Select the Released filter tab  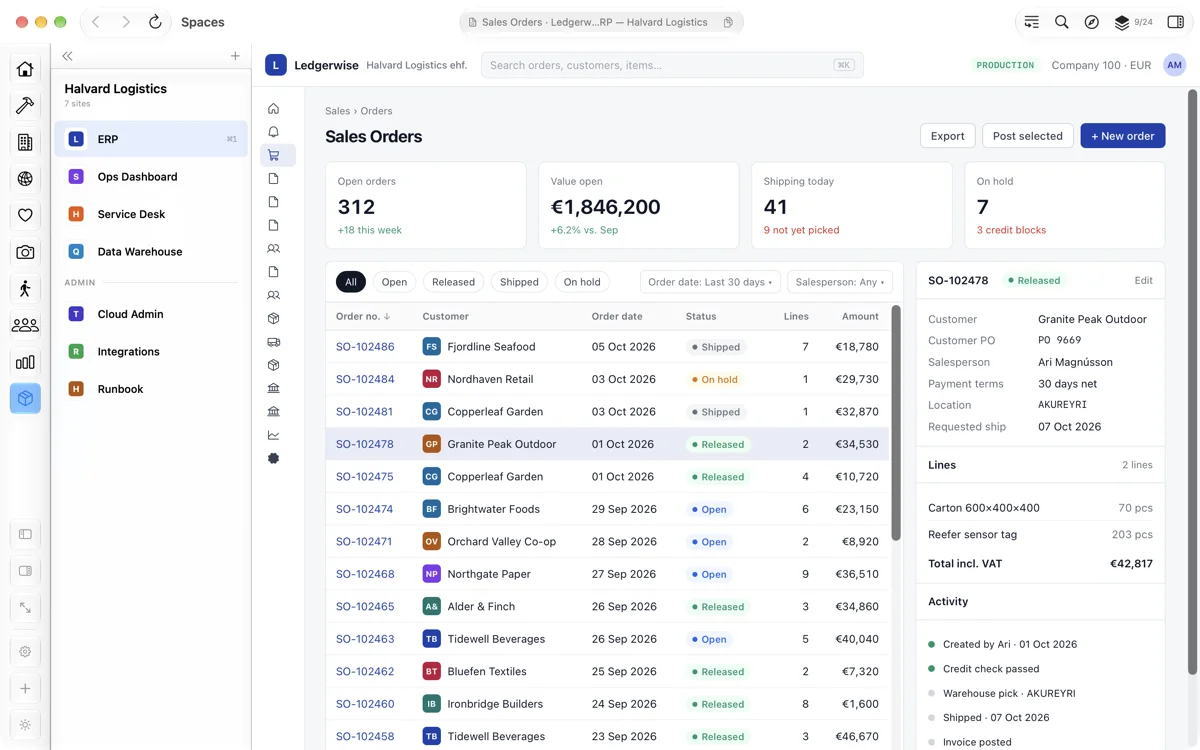[x=453, y=282]
